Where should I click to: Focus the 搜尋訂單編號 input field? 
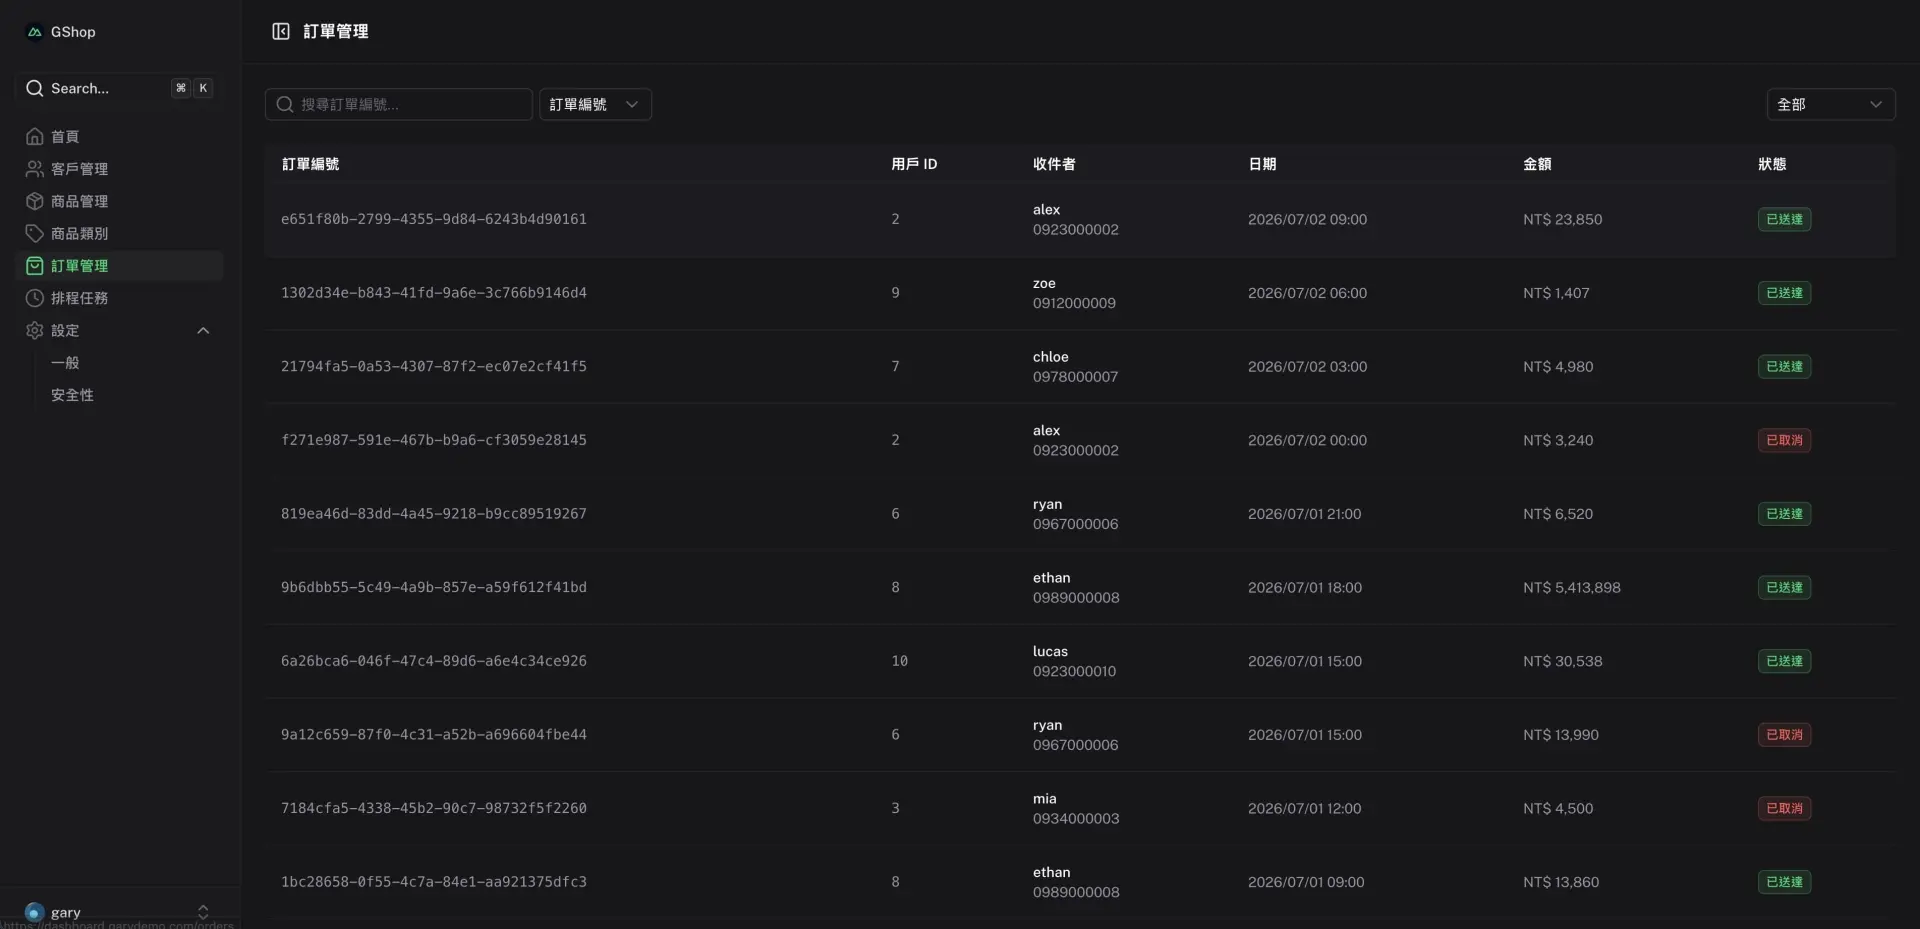[x=398, y=104]
